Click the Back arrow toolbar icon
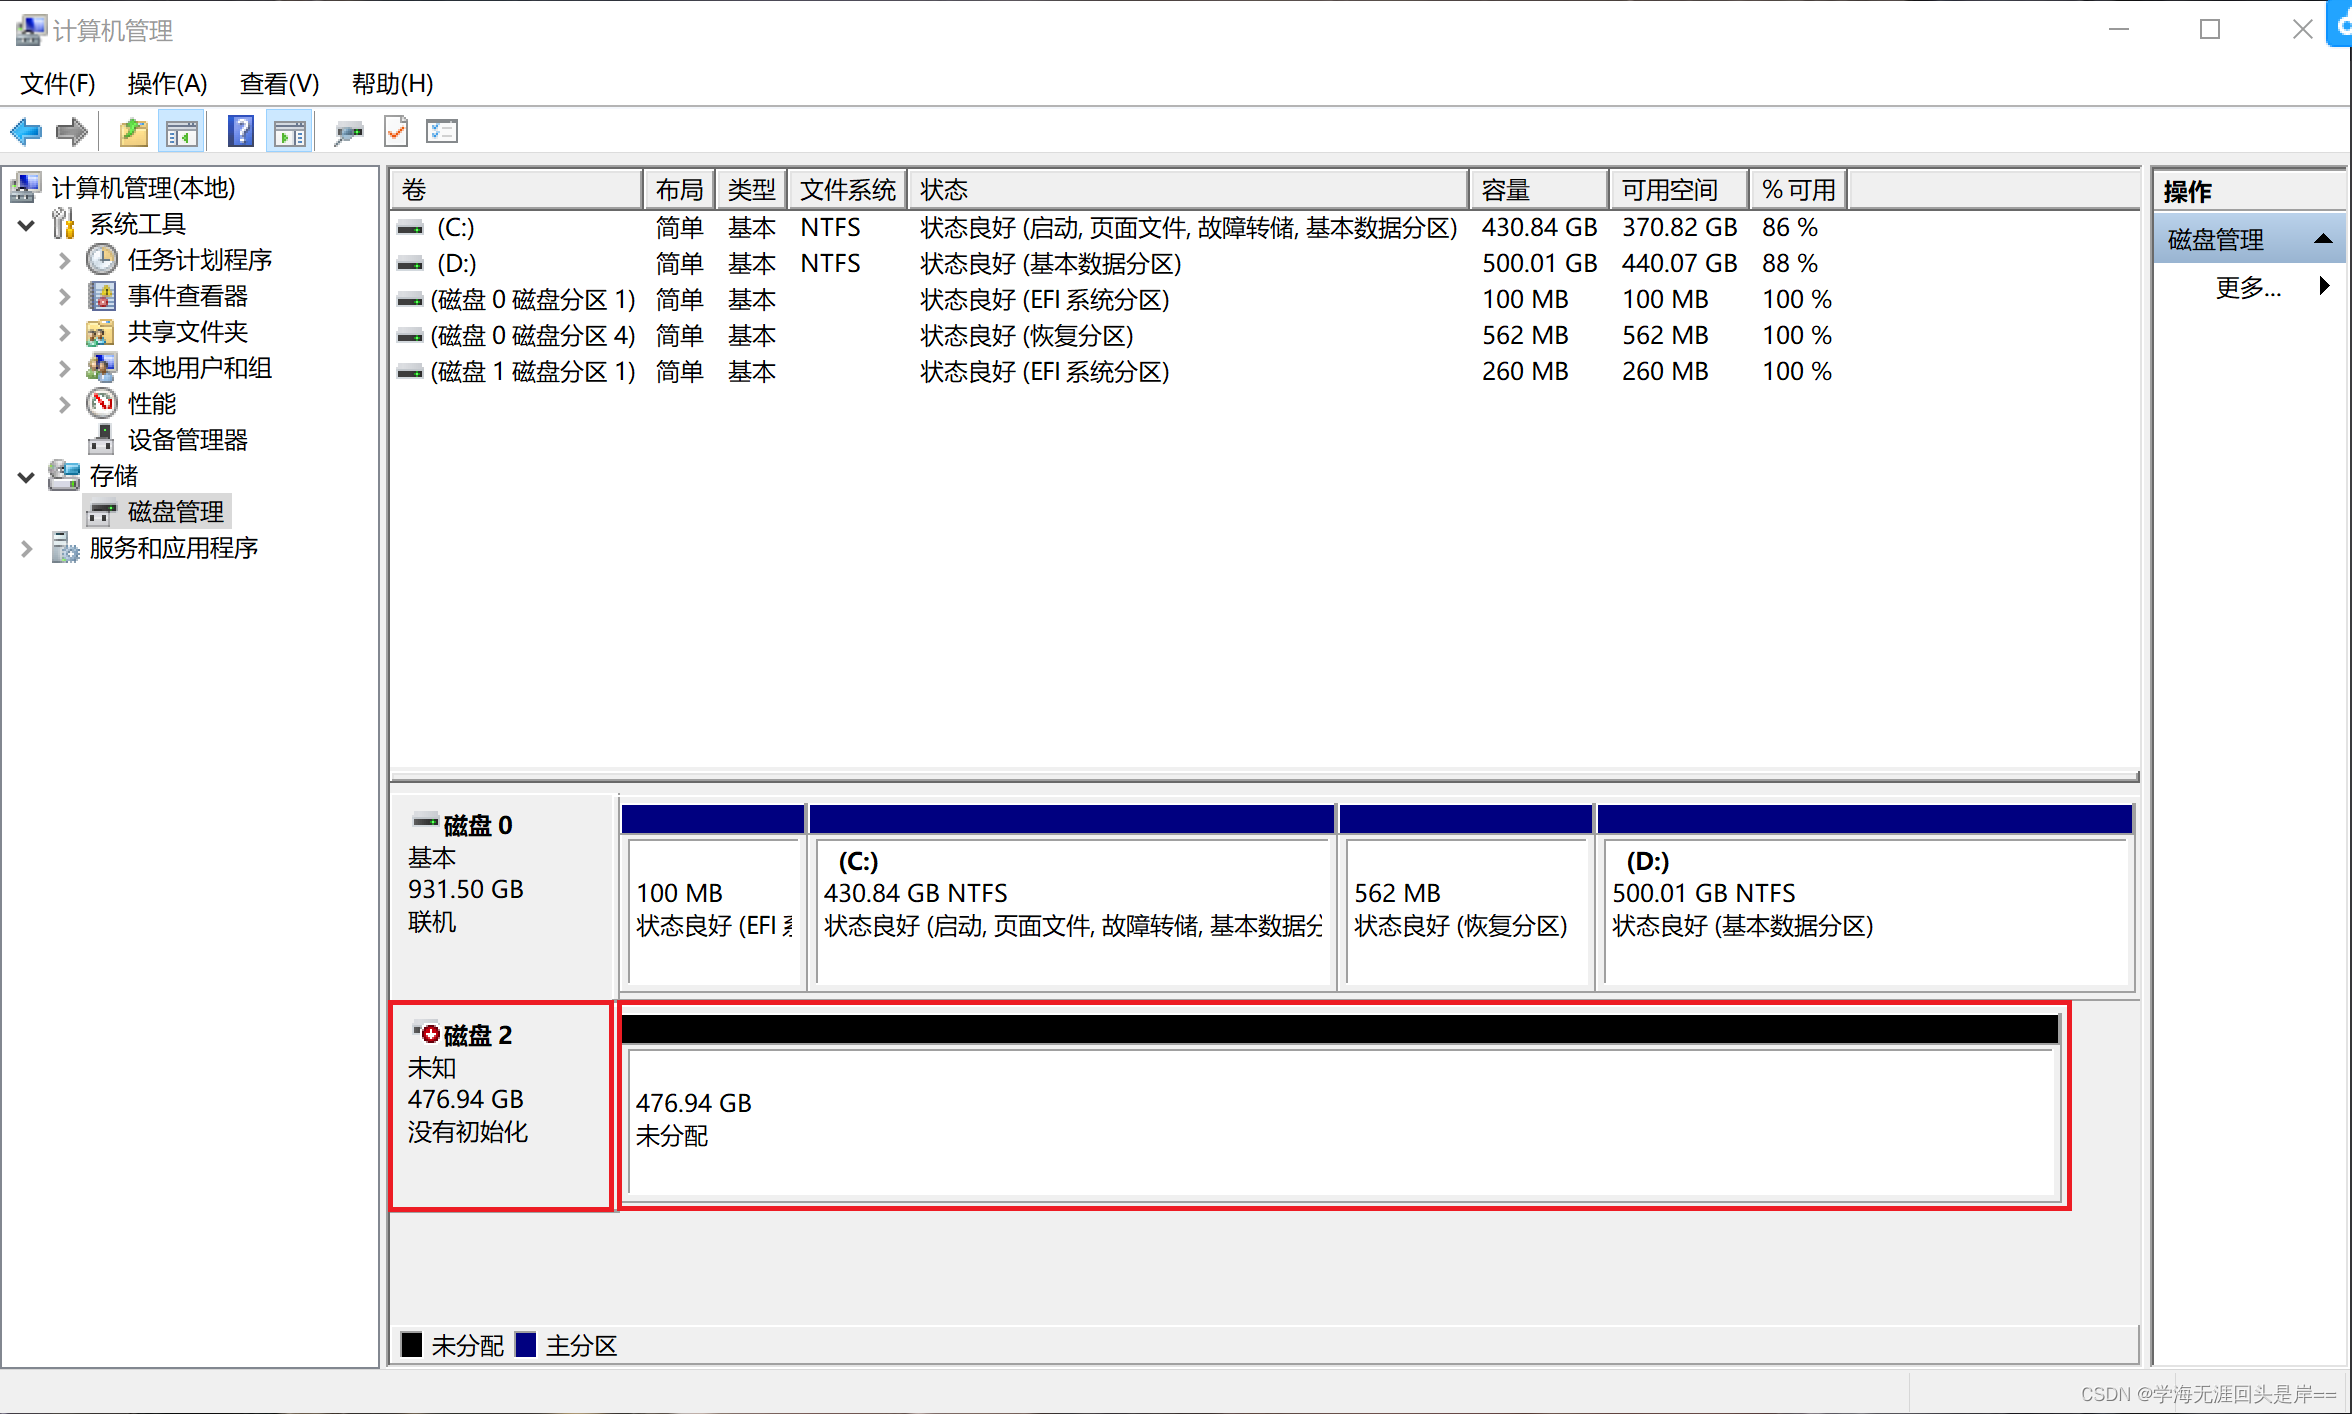The width and height of the screenshot is (2352, 1414). (x=26, y=132)
